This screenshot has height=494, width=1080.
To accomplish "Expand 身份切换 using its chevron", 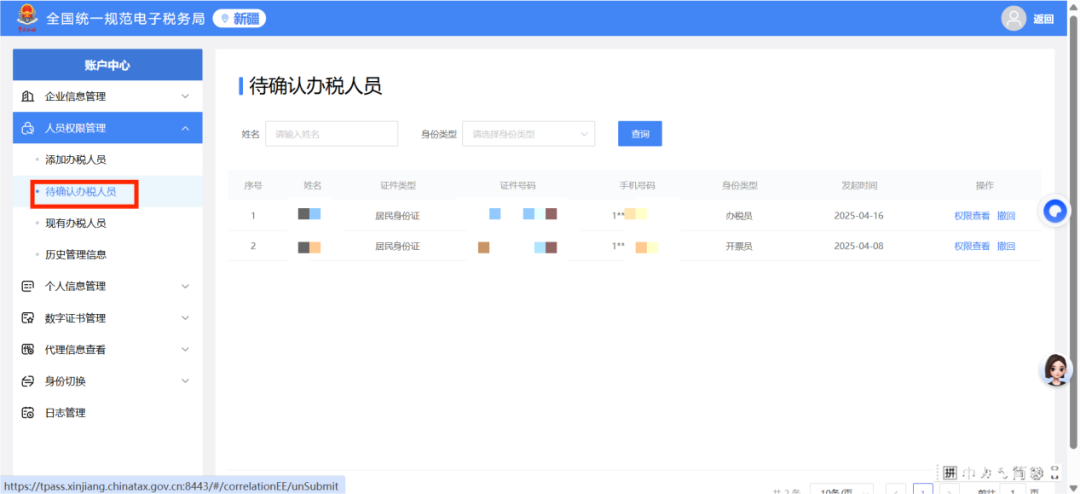I will coord(185,381).
